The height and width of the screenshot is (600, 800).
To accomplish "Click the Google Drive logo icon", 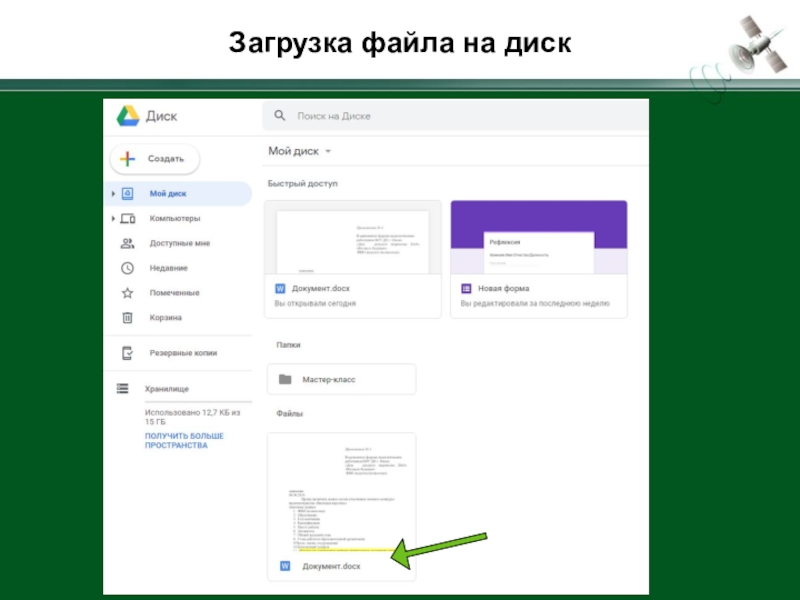I will (126, 116).
